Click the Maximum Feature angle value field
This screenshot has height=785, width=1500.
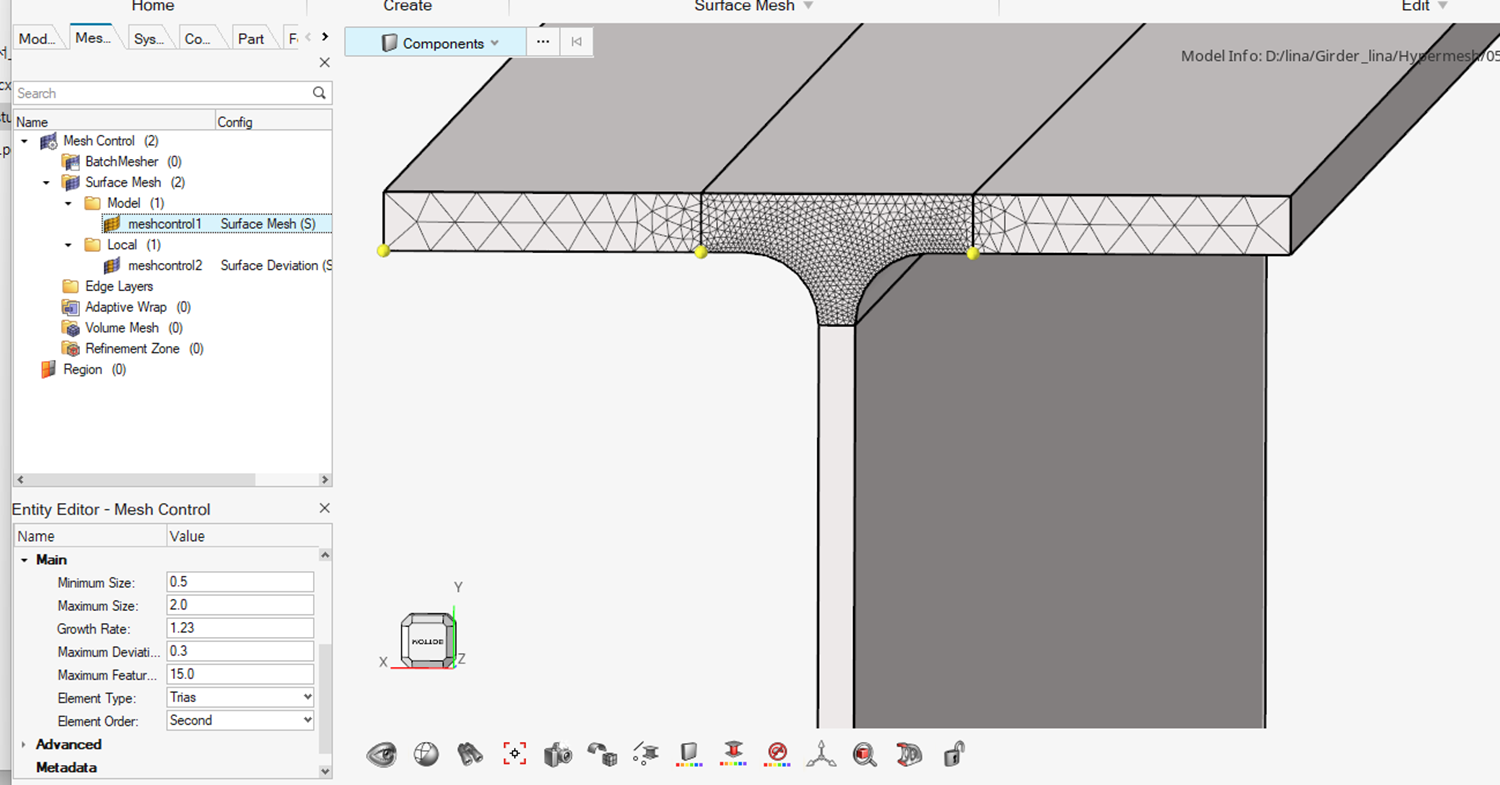click(241, 674)
